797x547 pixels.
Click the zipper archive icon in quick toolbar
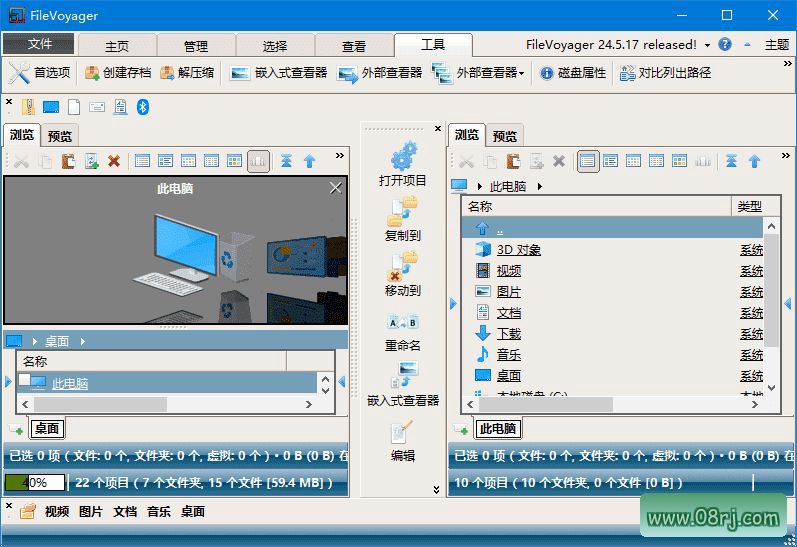tap(28, 107)
